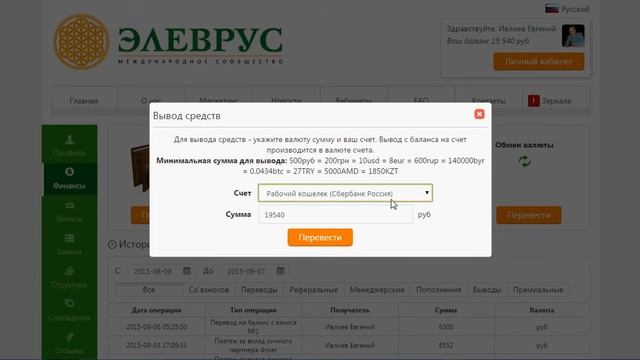Open the Зеркала menu item
This screenshot has height=360, width=640.
(556, 101)
